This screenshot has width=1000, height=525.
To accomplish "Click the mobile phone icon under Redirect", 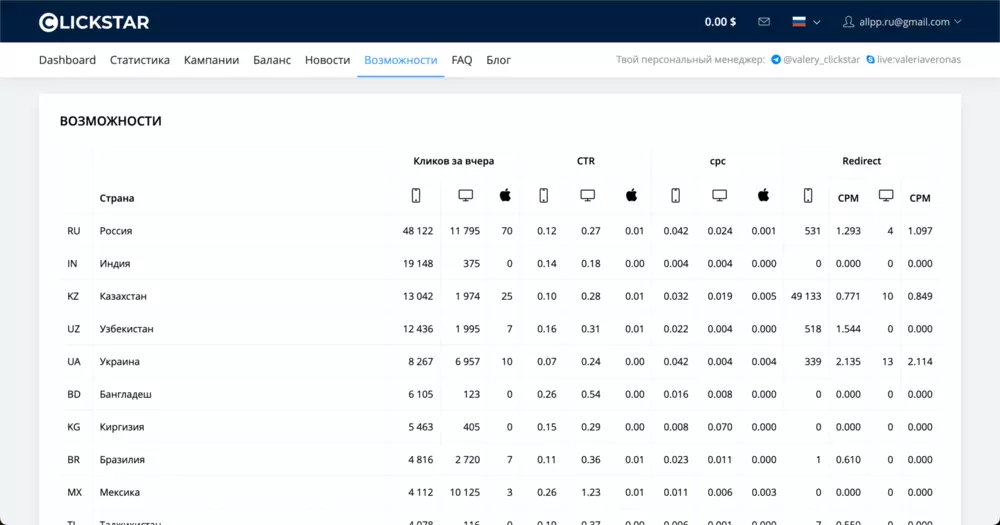I will pos(808,196).
